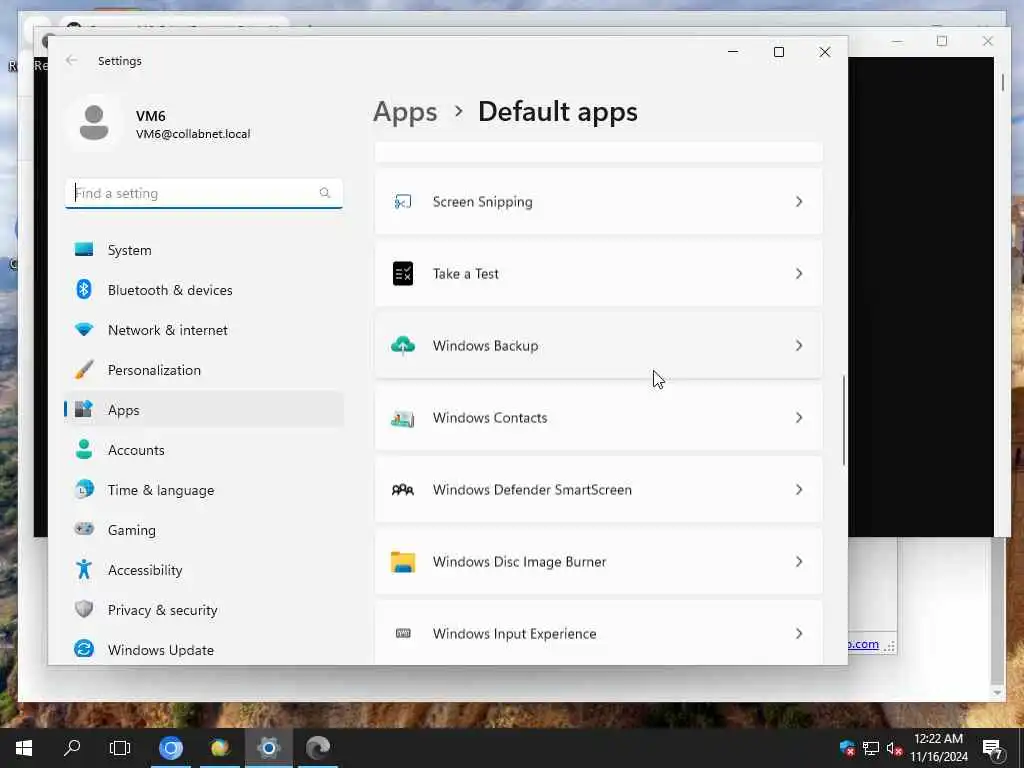The width and height of the screenshot is (1024, 768).
Task: Click the Accounts person icon in sidebar
Action: coord(84,449)
